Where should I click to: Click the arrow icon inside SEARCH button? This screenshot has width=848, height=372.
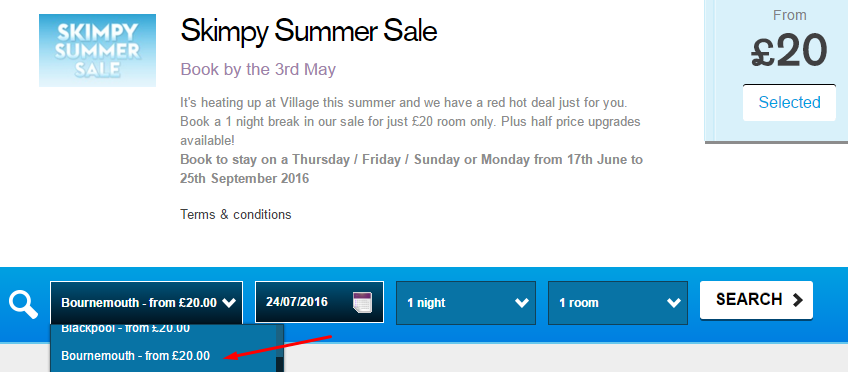797,300
